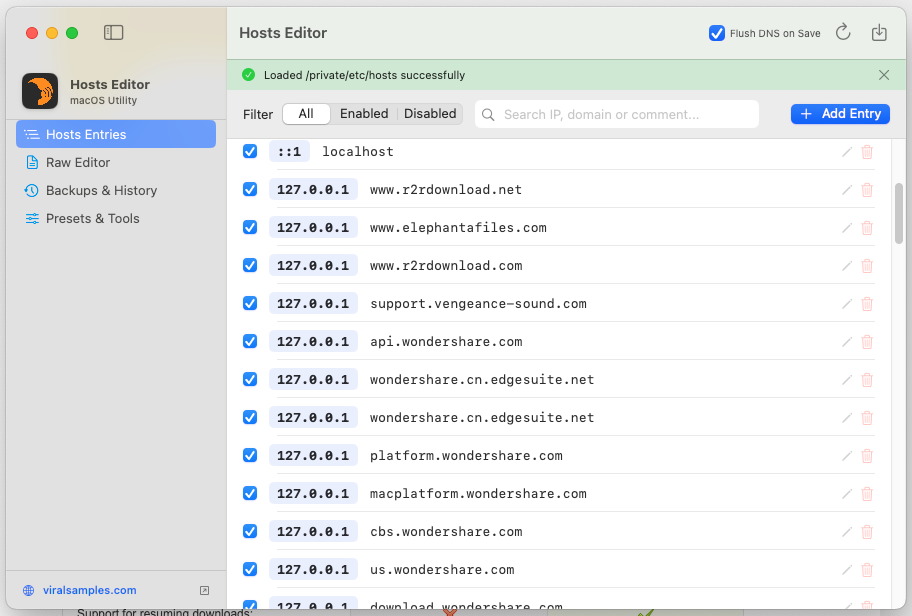912x616 pixels.
Task: Edit the us.wondershare.com entry
Action: click(x=847, y=570)
